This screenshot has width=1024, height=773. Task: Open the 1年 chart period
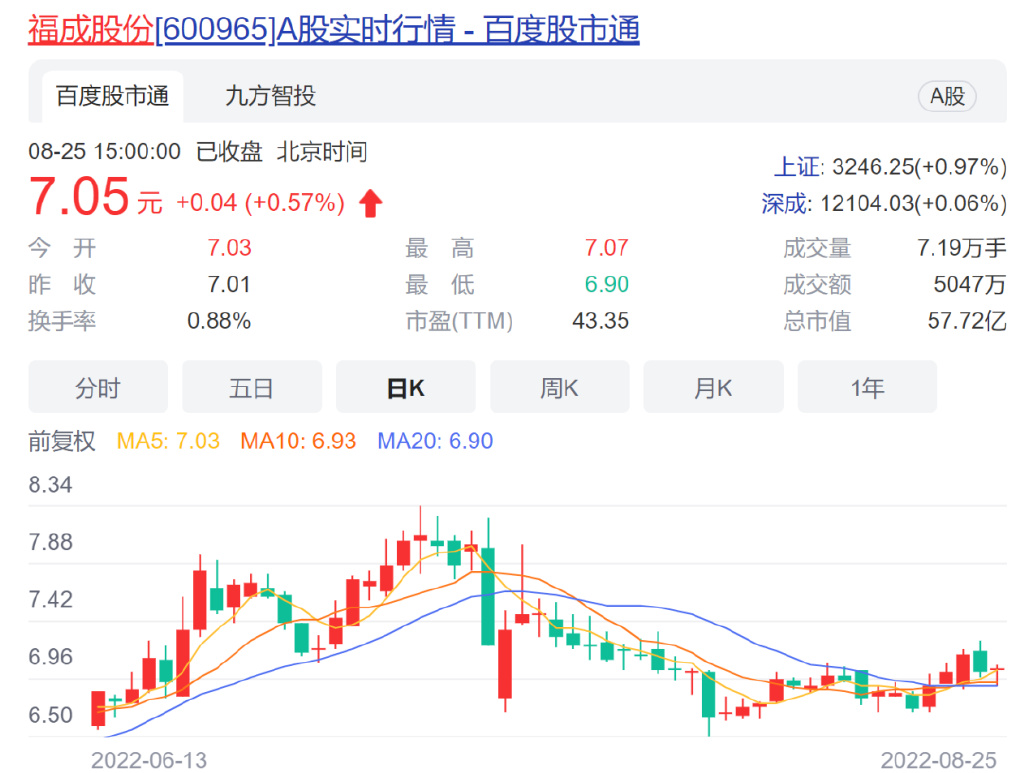coord(867,387)
